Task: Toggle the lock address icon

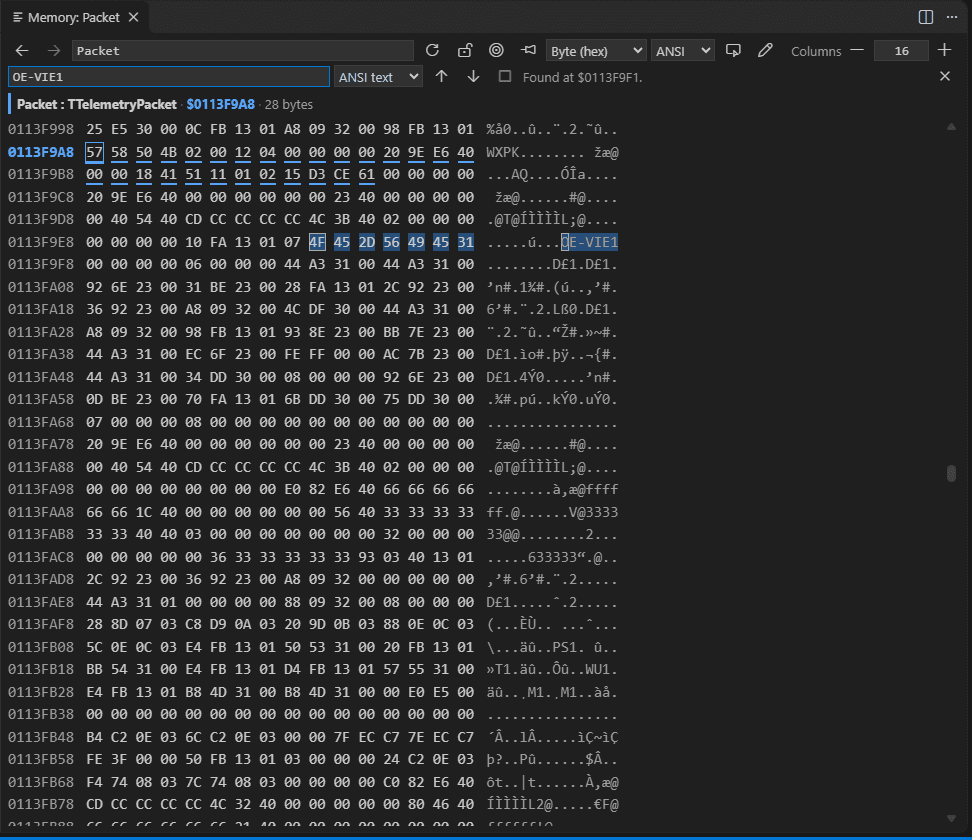Action: [465, 51]
